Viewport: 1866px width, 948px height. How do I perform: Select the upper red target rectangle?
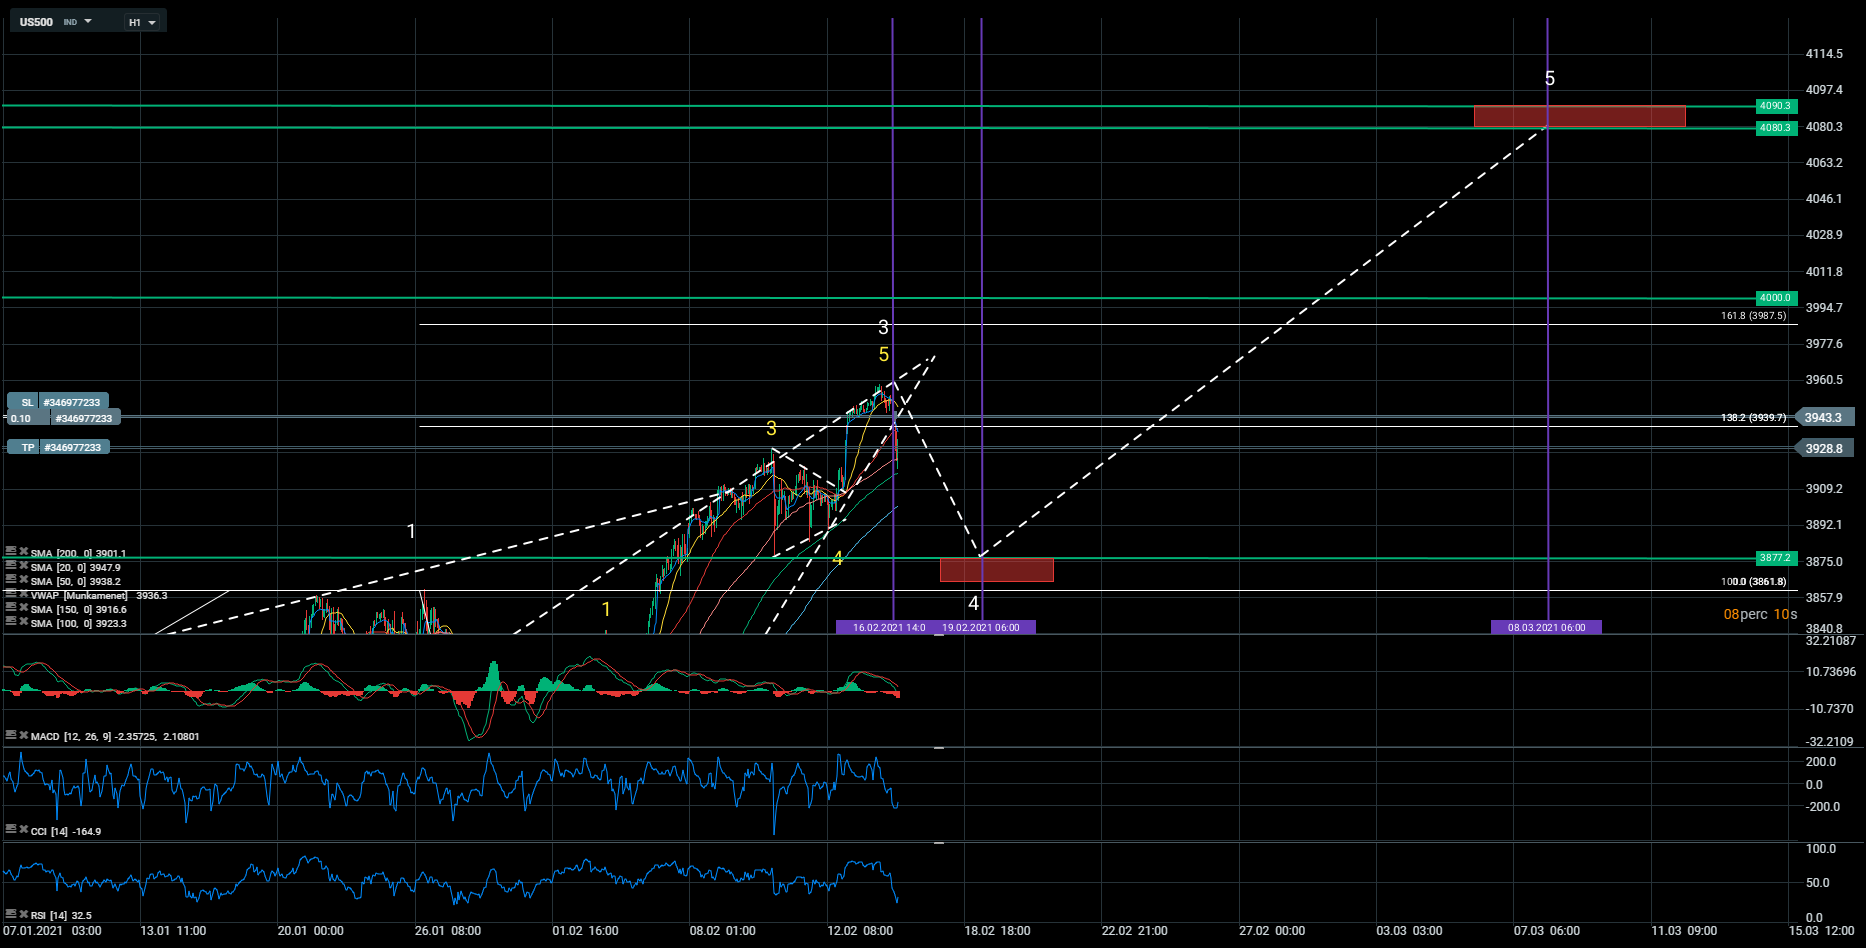[x=1579, y=117]
